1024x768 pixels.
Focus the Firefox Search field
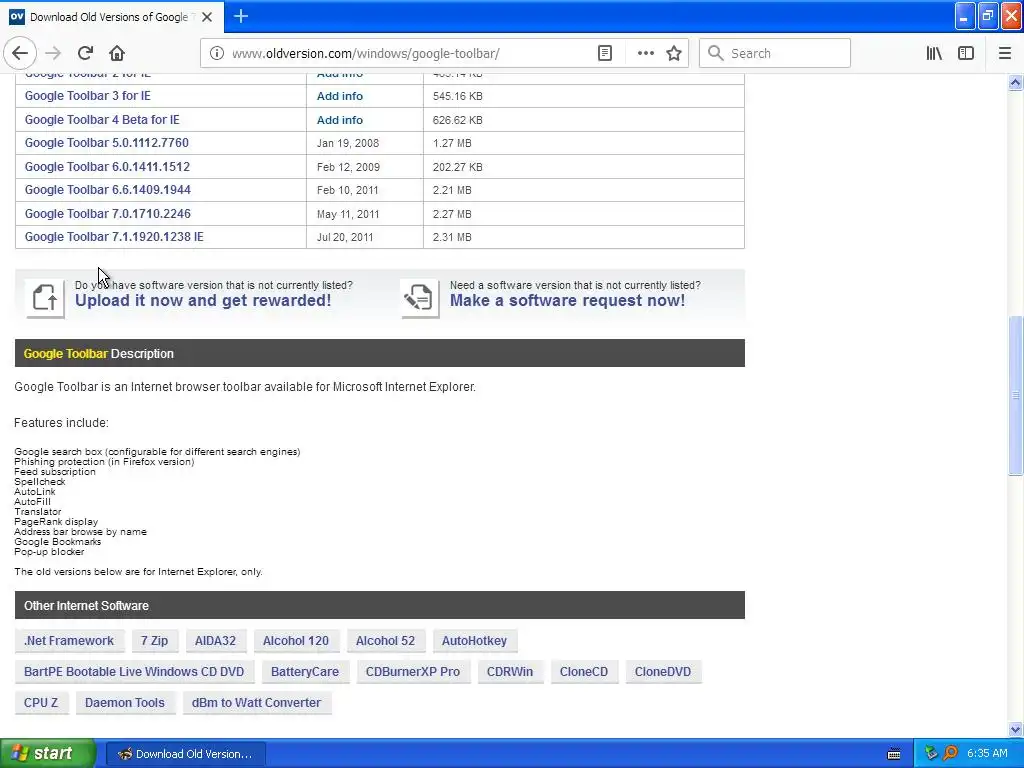tap(775, 53)
